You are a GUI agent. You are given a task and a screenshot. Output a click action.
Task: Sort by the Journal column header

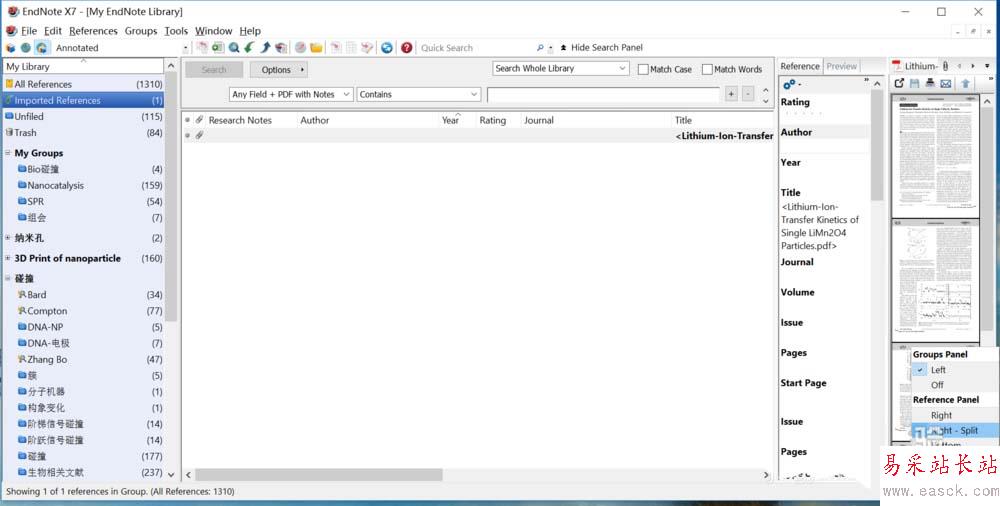[539, 120]
